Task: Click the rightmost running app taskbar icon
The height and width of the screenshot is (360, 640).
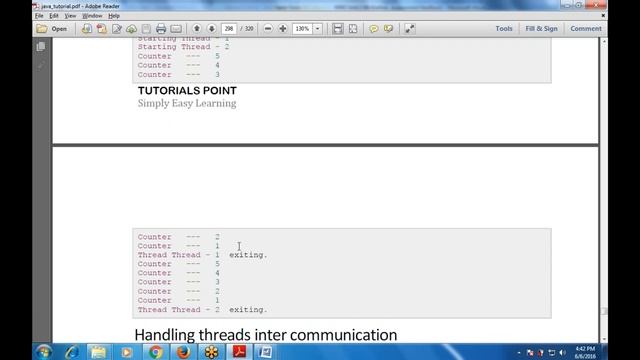Action: [x=265, y=352]
